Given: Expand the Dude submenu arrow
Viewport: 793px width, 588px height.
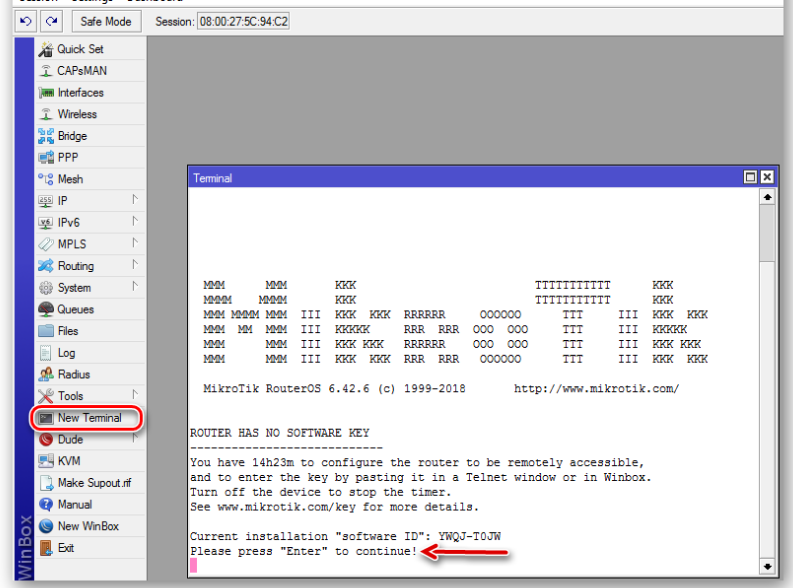Looking at the screenshot, I should tap(135, 438).
